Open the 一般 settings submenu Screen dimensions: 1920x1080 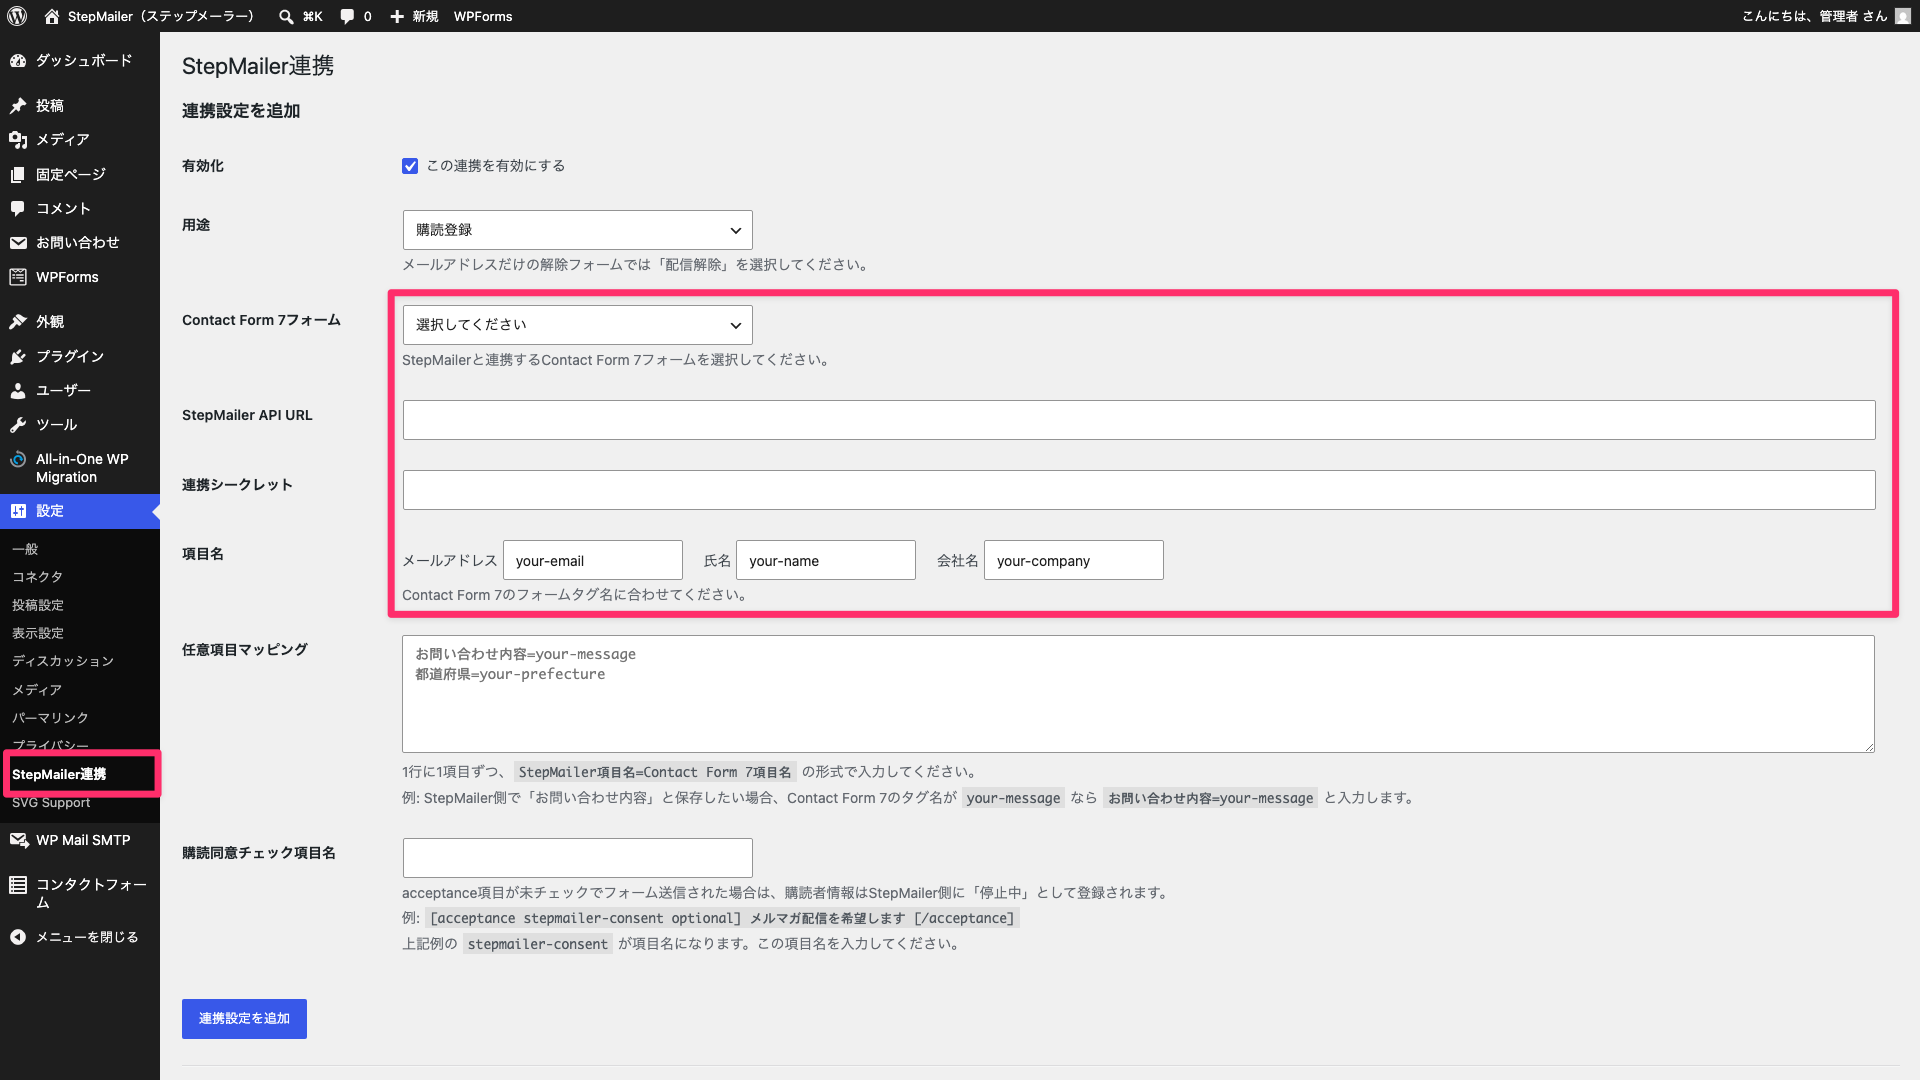point(25,549)
